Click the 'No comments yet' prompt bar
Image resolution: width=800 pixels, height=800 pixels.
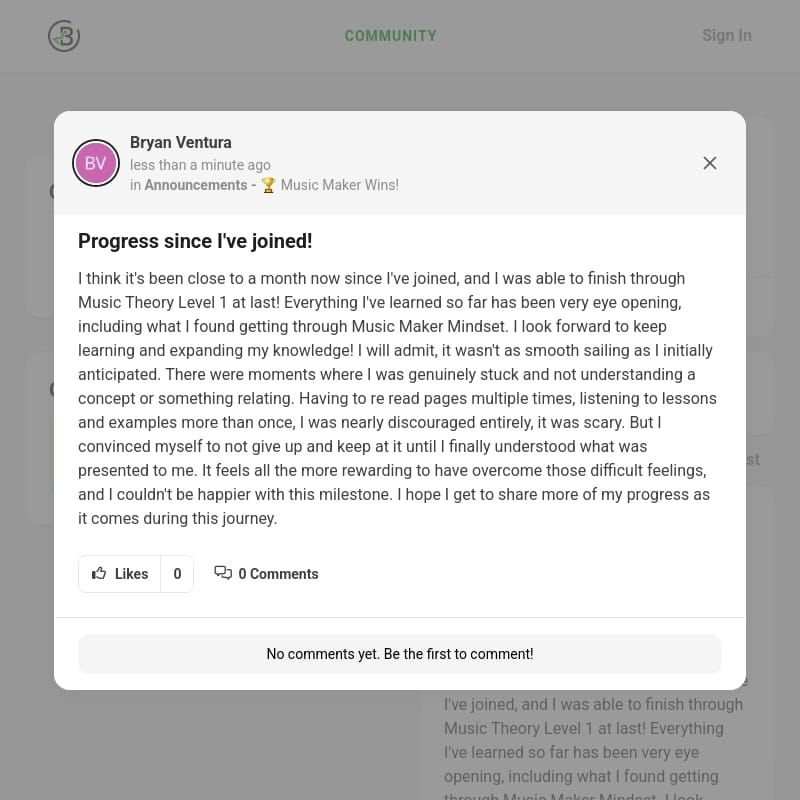400,654
